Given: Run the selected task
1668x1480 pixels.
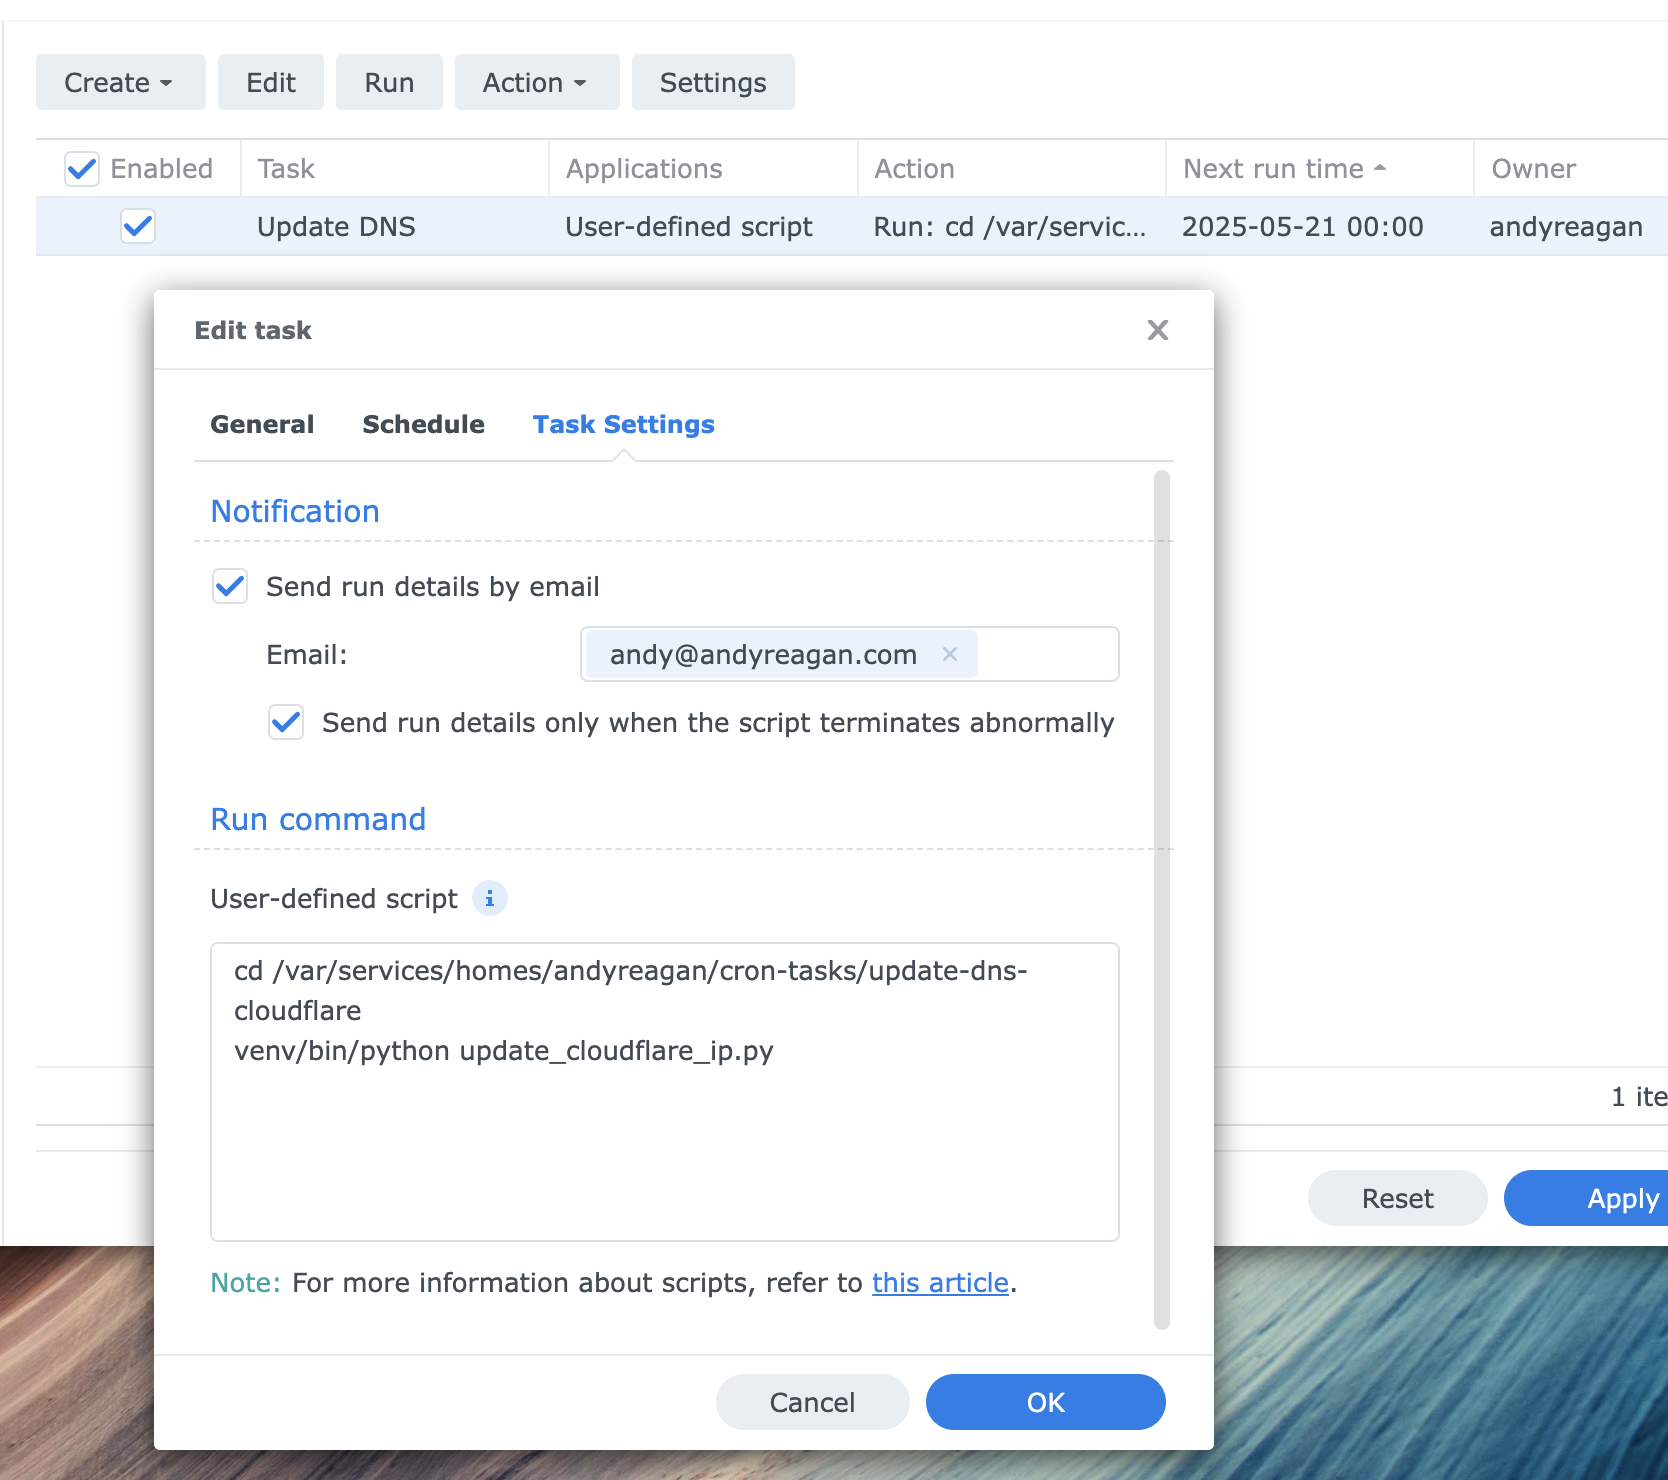Looking at the screenshot, I should [x=389, y=82].
